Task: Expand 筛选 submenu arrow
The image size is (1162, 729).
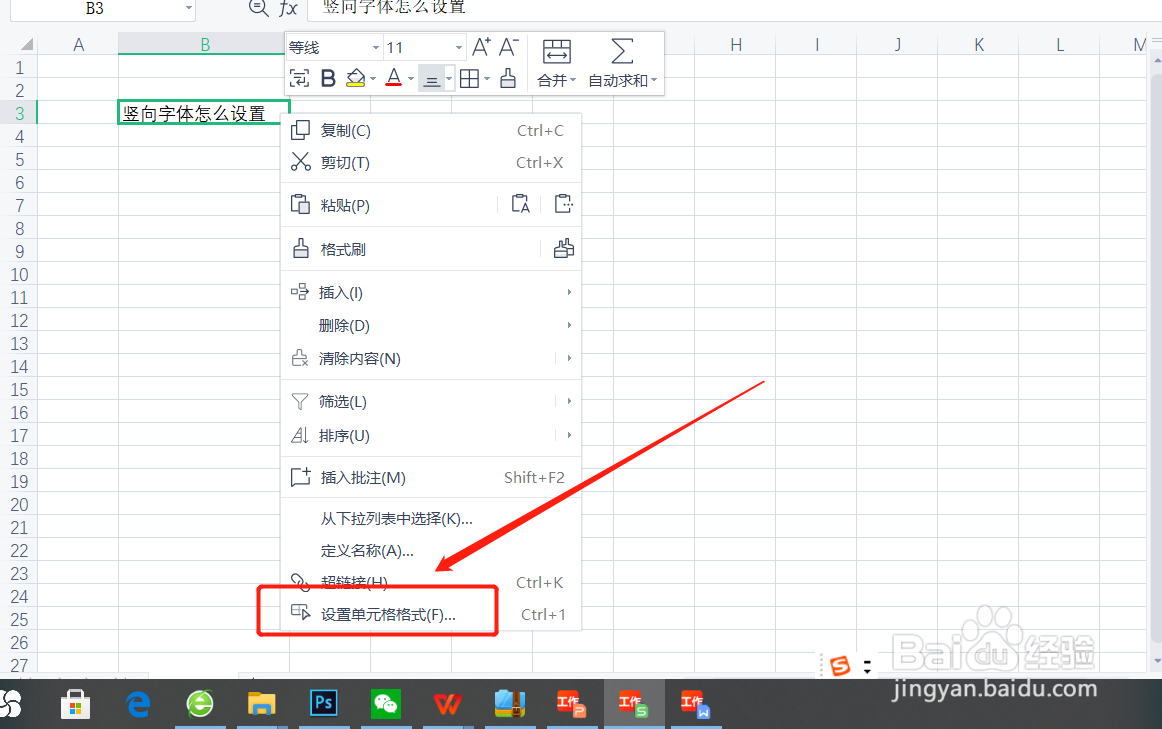Action: 569,402
